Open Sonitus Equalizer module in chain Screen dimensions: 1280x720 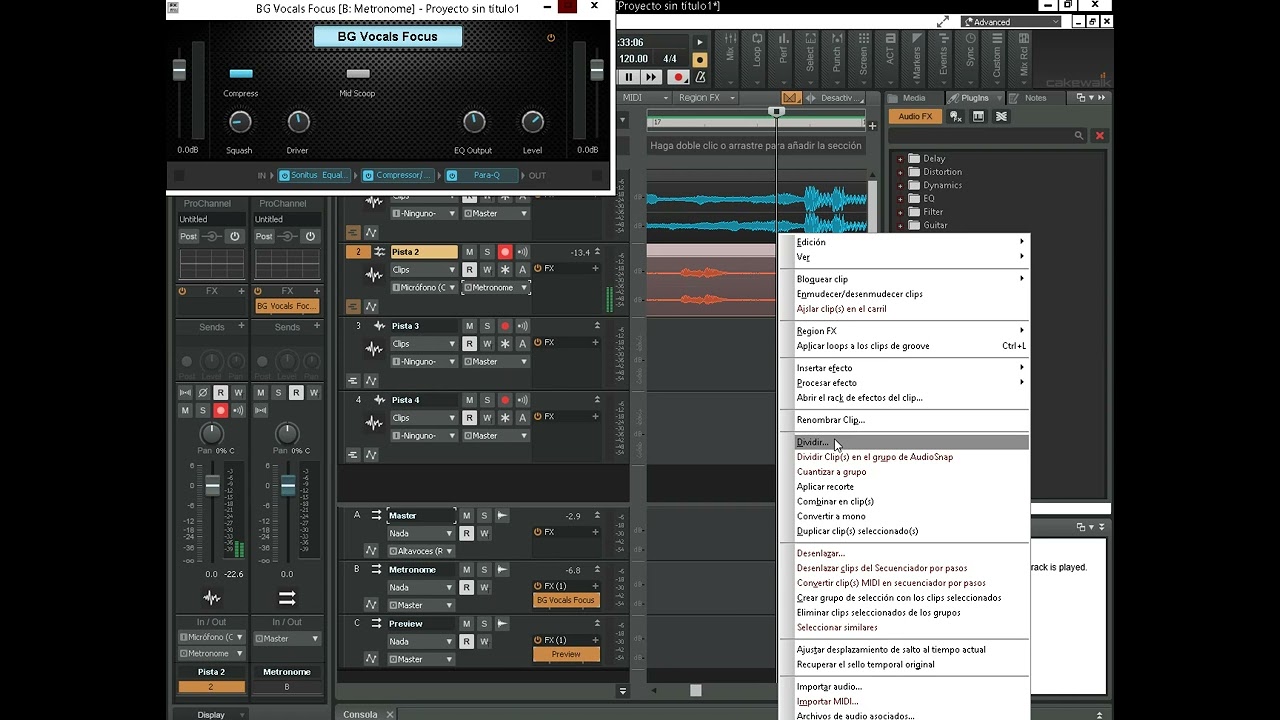[314, 175]
